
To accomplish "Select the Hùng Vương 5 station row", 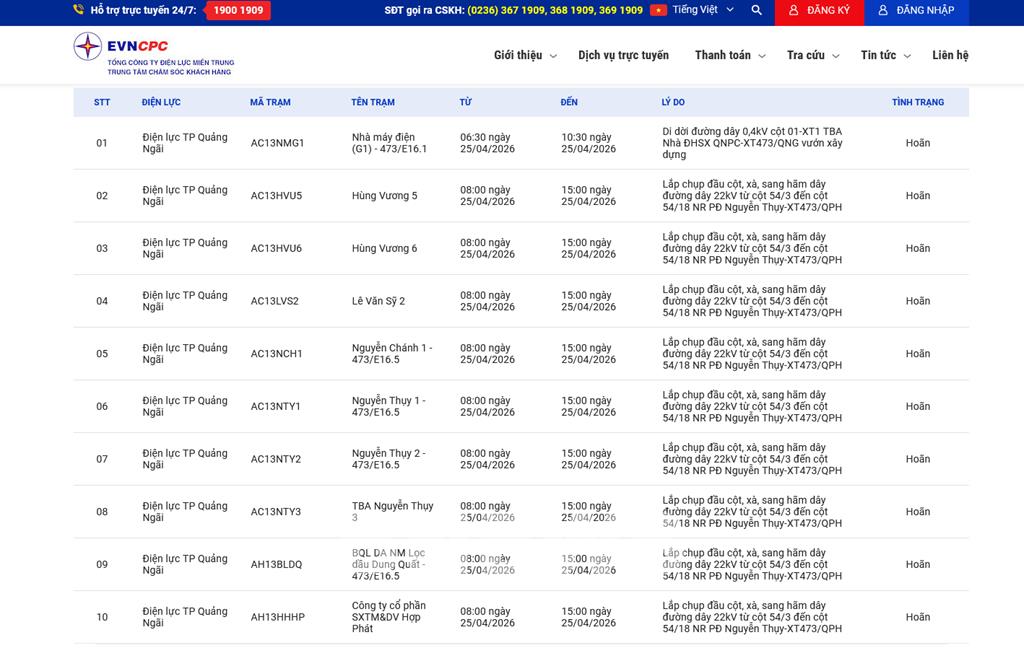I will (384, 196).
